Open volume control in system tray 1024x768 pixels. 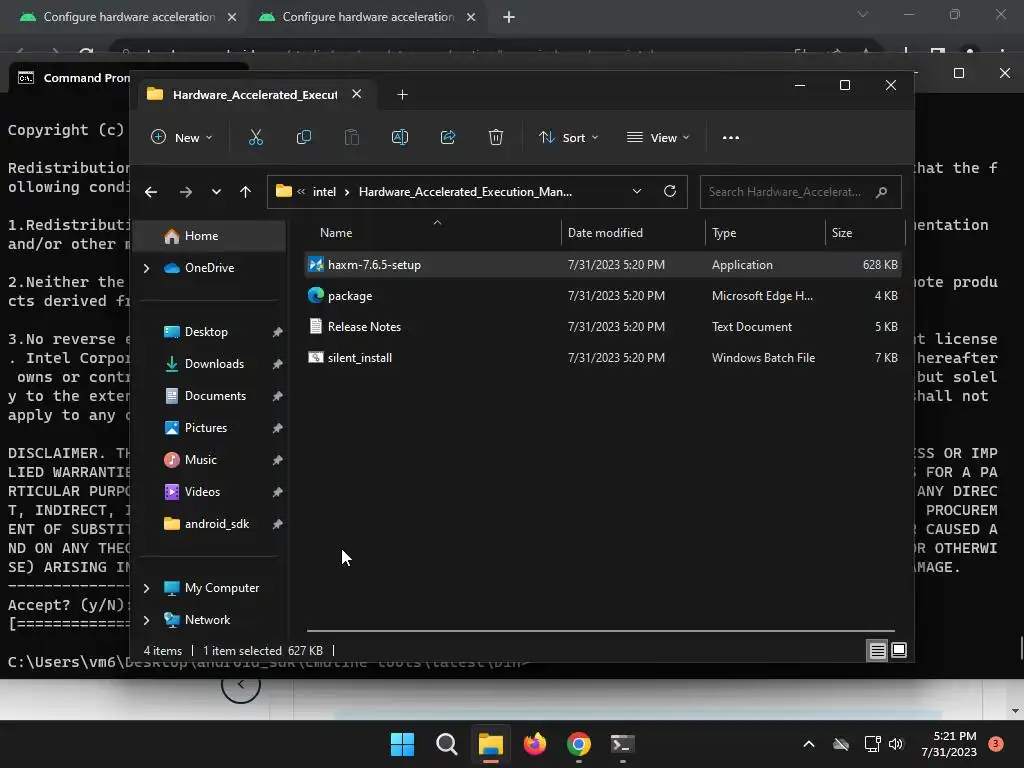pos(896,744)
